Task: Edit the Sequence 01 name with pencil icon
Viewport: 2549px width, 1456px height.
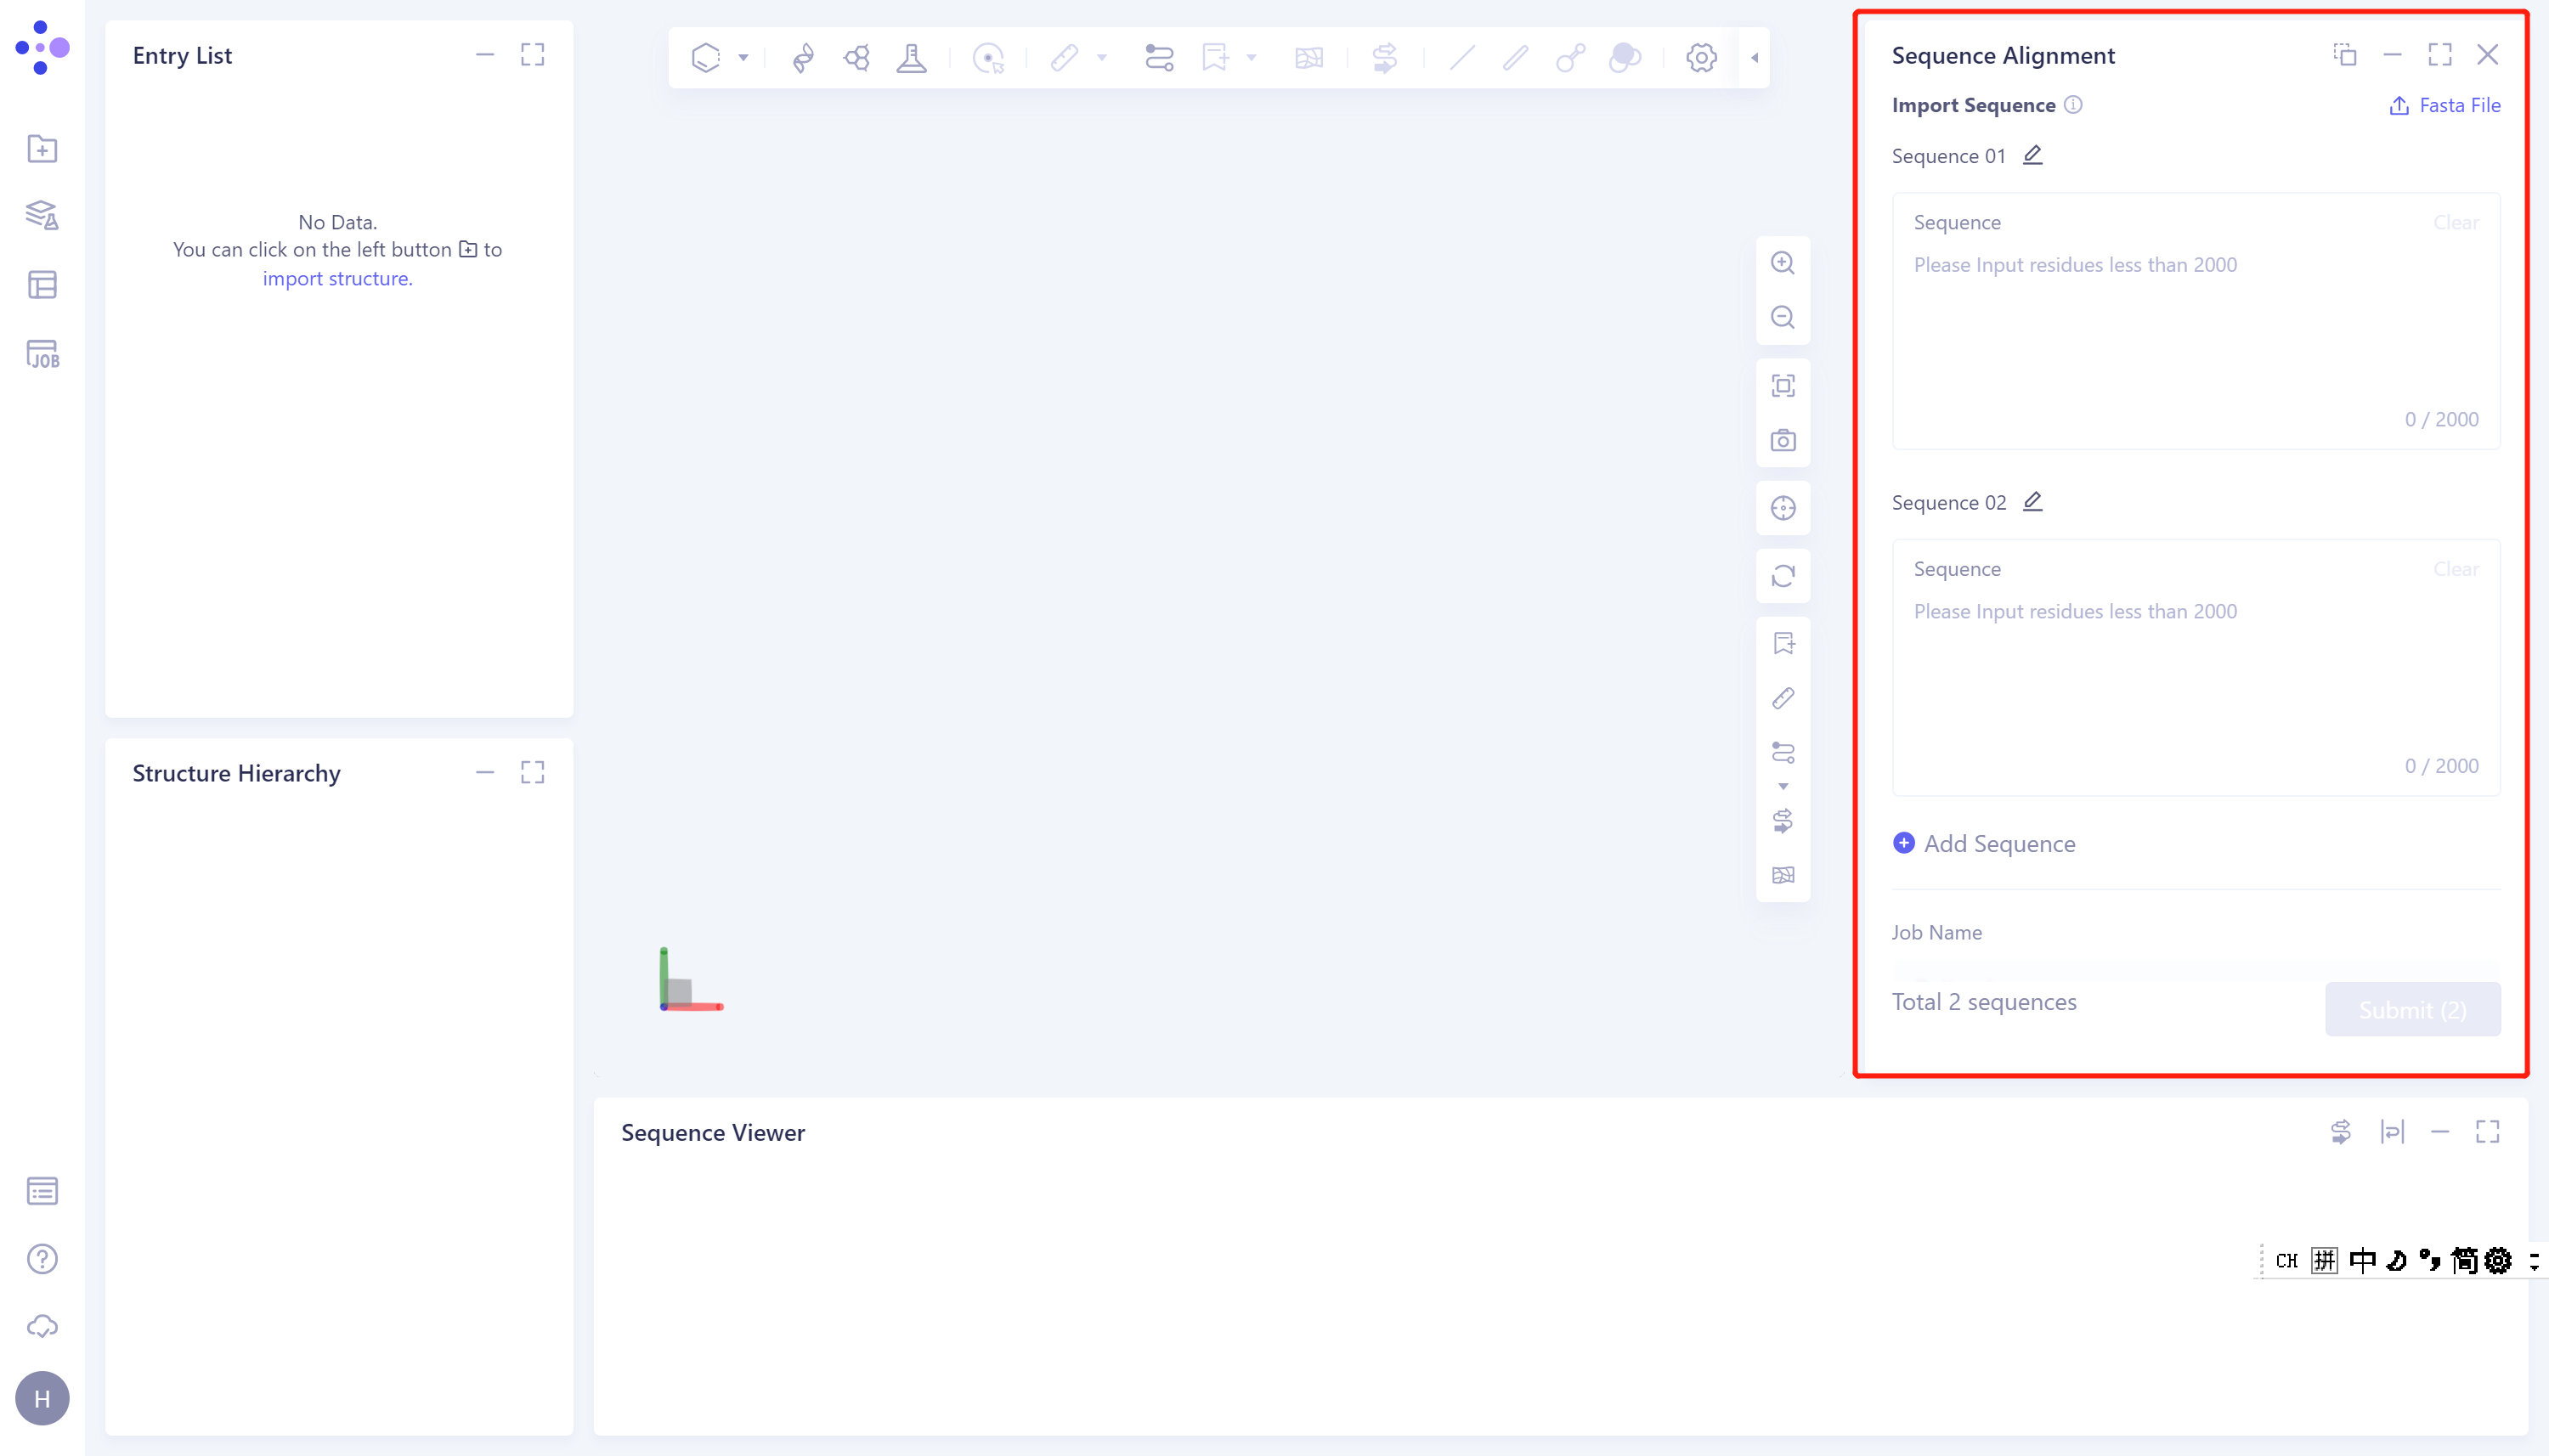Action: (2033, 155)
